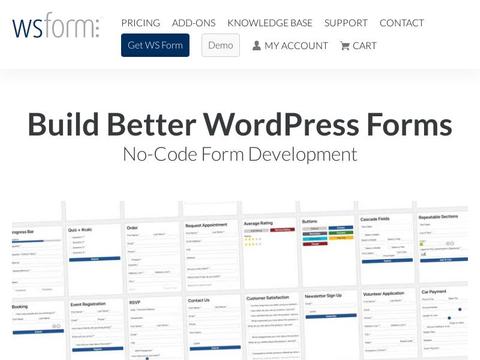The image size is (480, 360).
Task: Open the Pricing menu item
Action: click(x=141, y=23)
